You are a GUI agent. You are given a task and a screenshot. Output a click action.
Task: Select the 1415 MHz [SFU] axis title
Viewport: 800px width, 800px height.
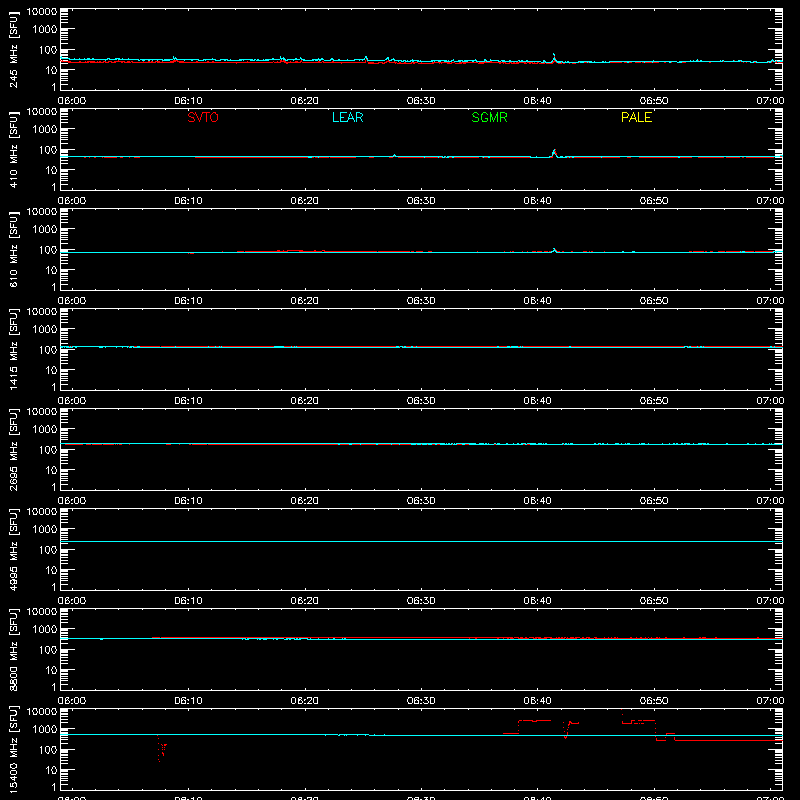pos(13,349)
